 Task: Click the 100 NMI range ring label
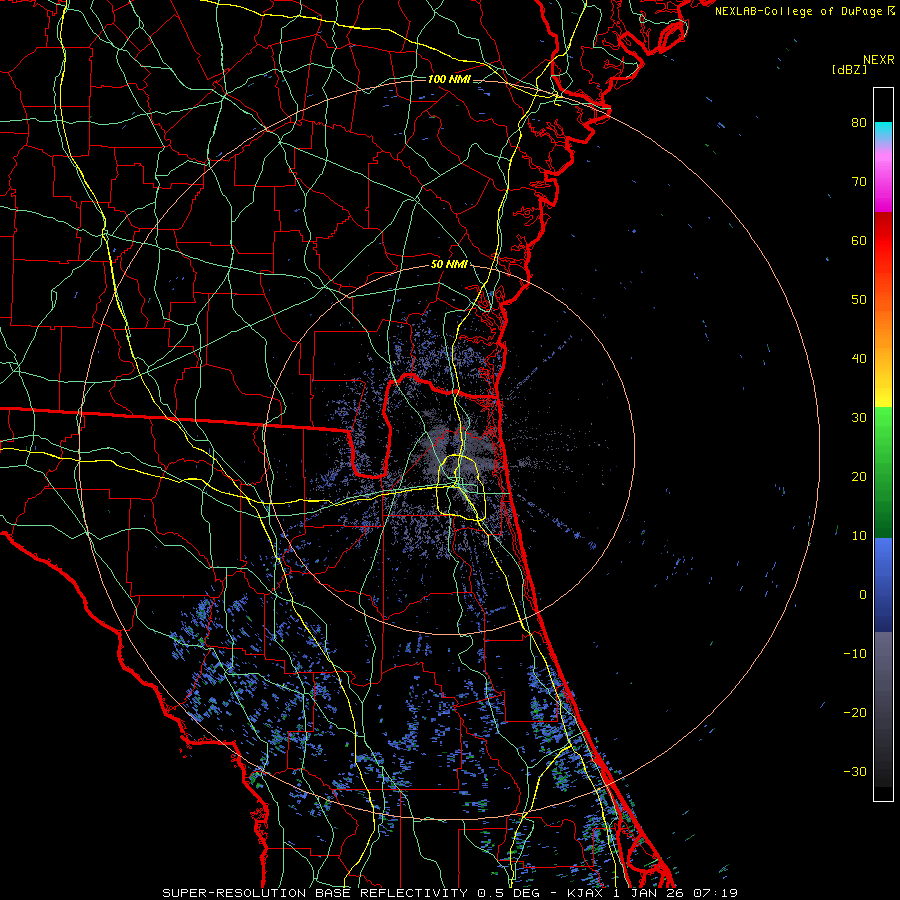click(x=449, y=79)
